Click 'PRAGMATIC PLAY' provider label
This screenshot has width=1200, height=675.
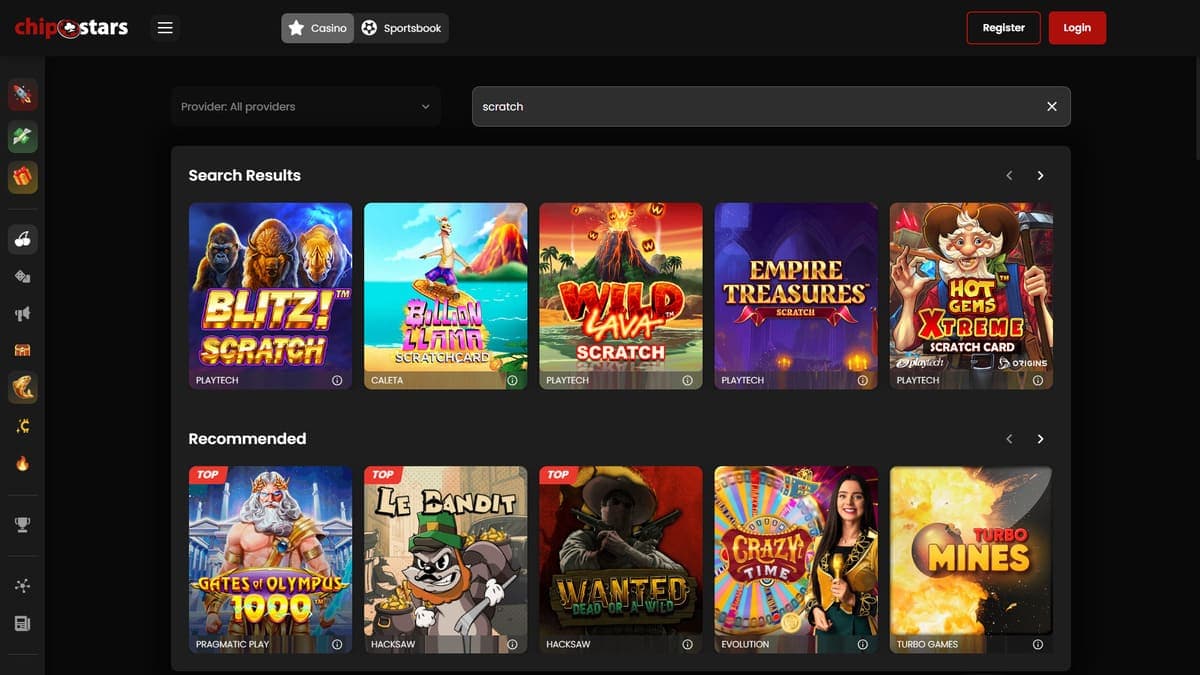pyautogui.click(x=232, y=645)
